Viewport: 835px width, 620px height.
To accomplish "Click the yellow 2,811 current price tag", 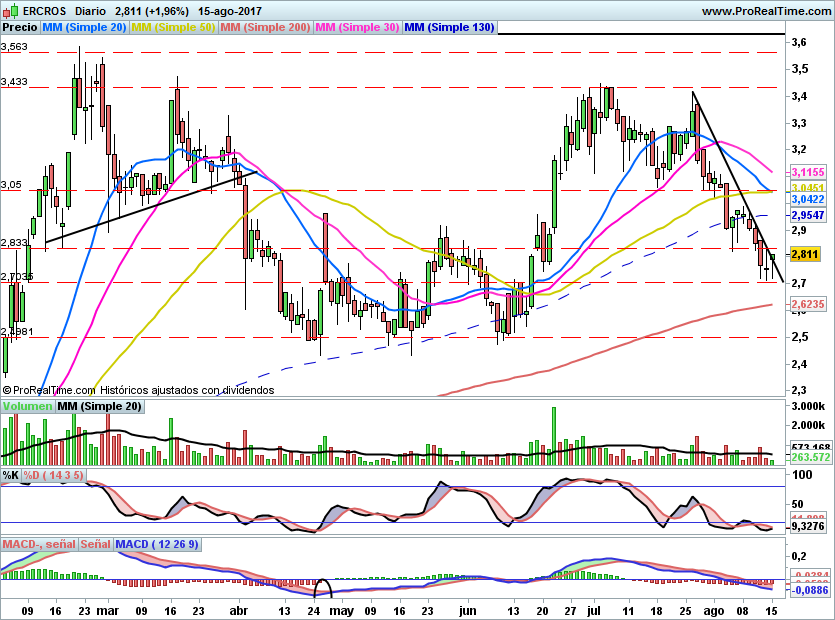I will [x=805, y=255].
